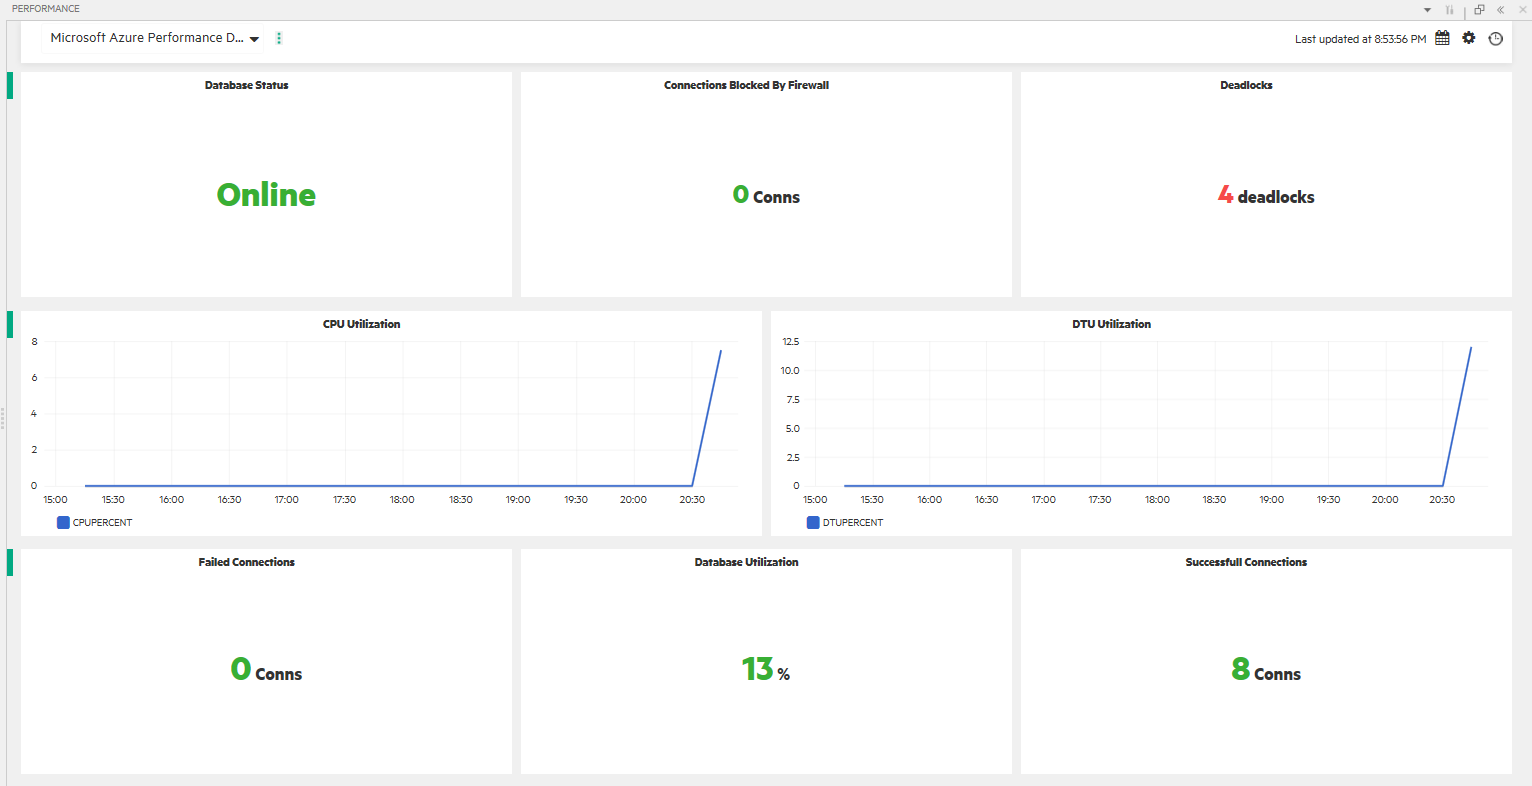
Task: Open the Microsoft Azure Performance dashboard selector
Action: click(150, 38)
